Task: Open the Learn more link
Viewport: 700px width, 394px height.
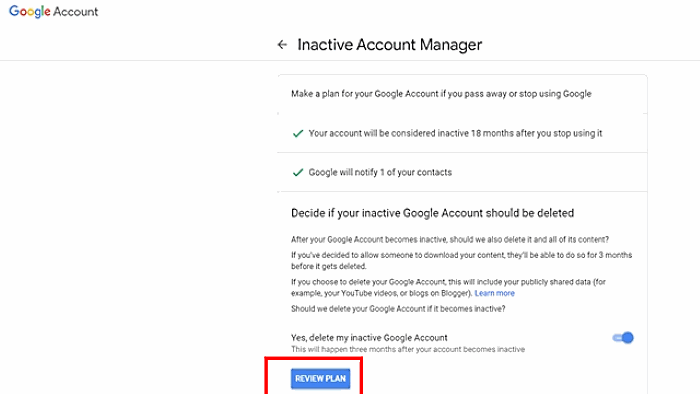Action: point(494,293)
